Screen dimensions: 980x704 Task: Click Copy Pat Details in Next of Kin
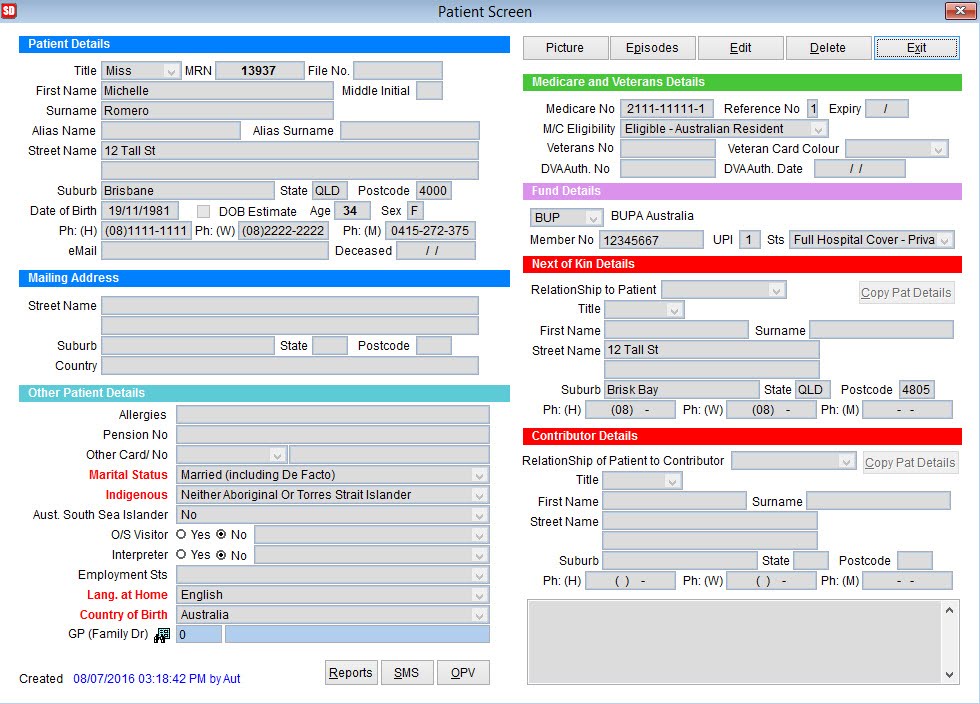[906, 293]
